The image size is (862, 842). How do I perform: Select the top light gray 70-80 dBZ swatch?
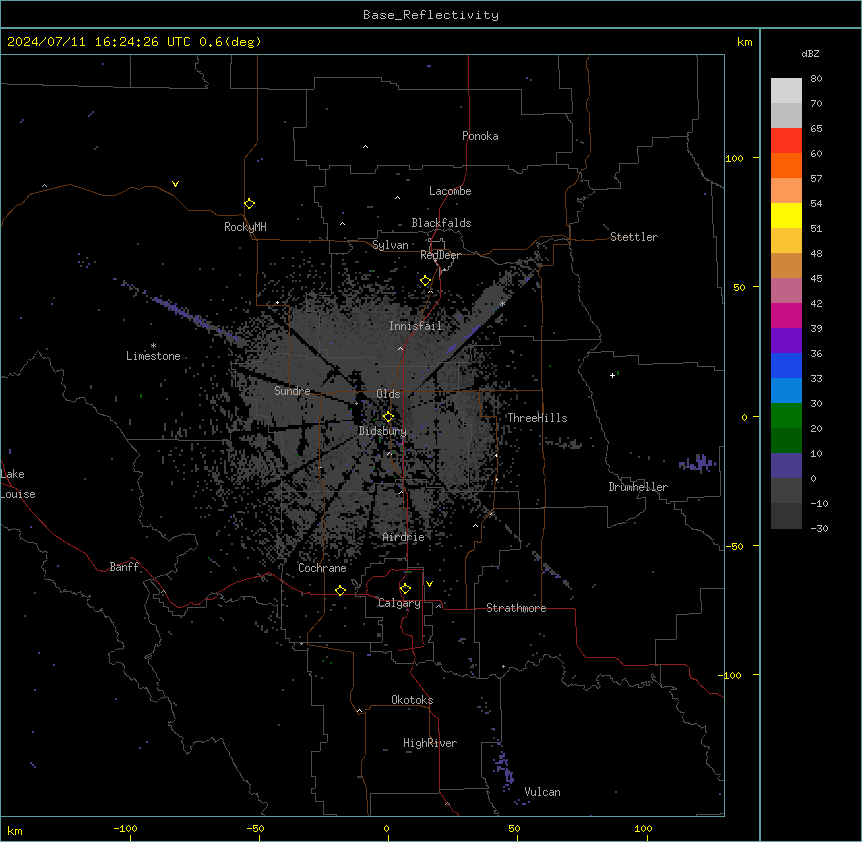[786, 91]
